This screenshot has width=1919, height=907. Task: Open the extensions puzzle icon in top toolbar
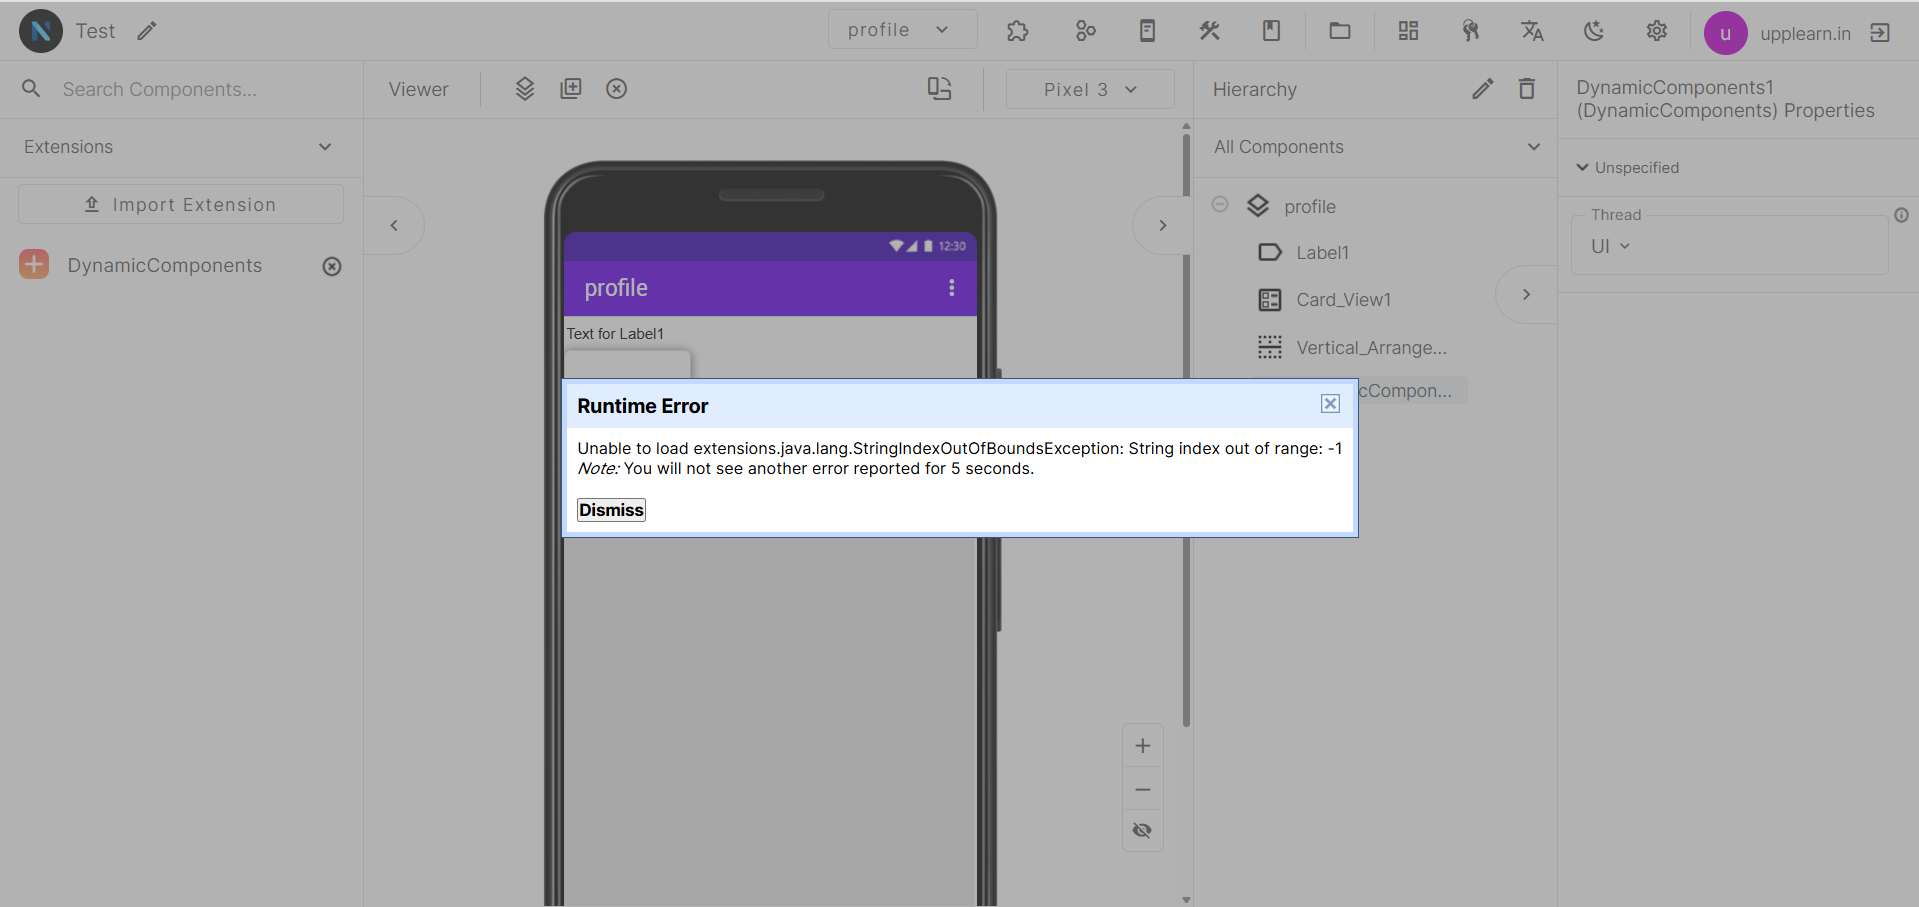click(1017, 31)
